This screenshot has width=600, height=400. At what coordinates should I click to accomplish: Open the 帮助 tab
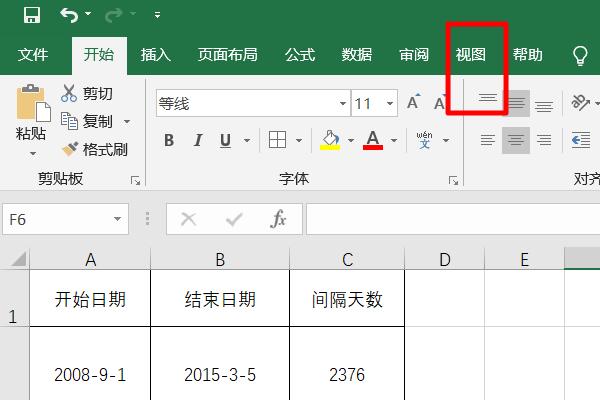point(528,55)
